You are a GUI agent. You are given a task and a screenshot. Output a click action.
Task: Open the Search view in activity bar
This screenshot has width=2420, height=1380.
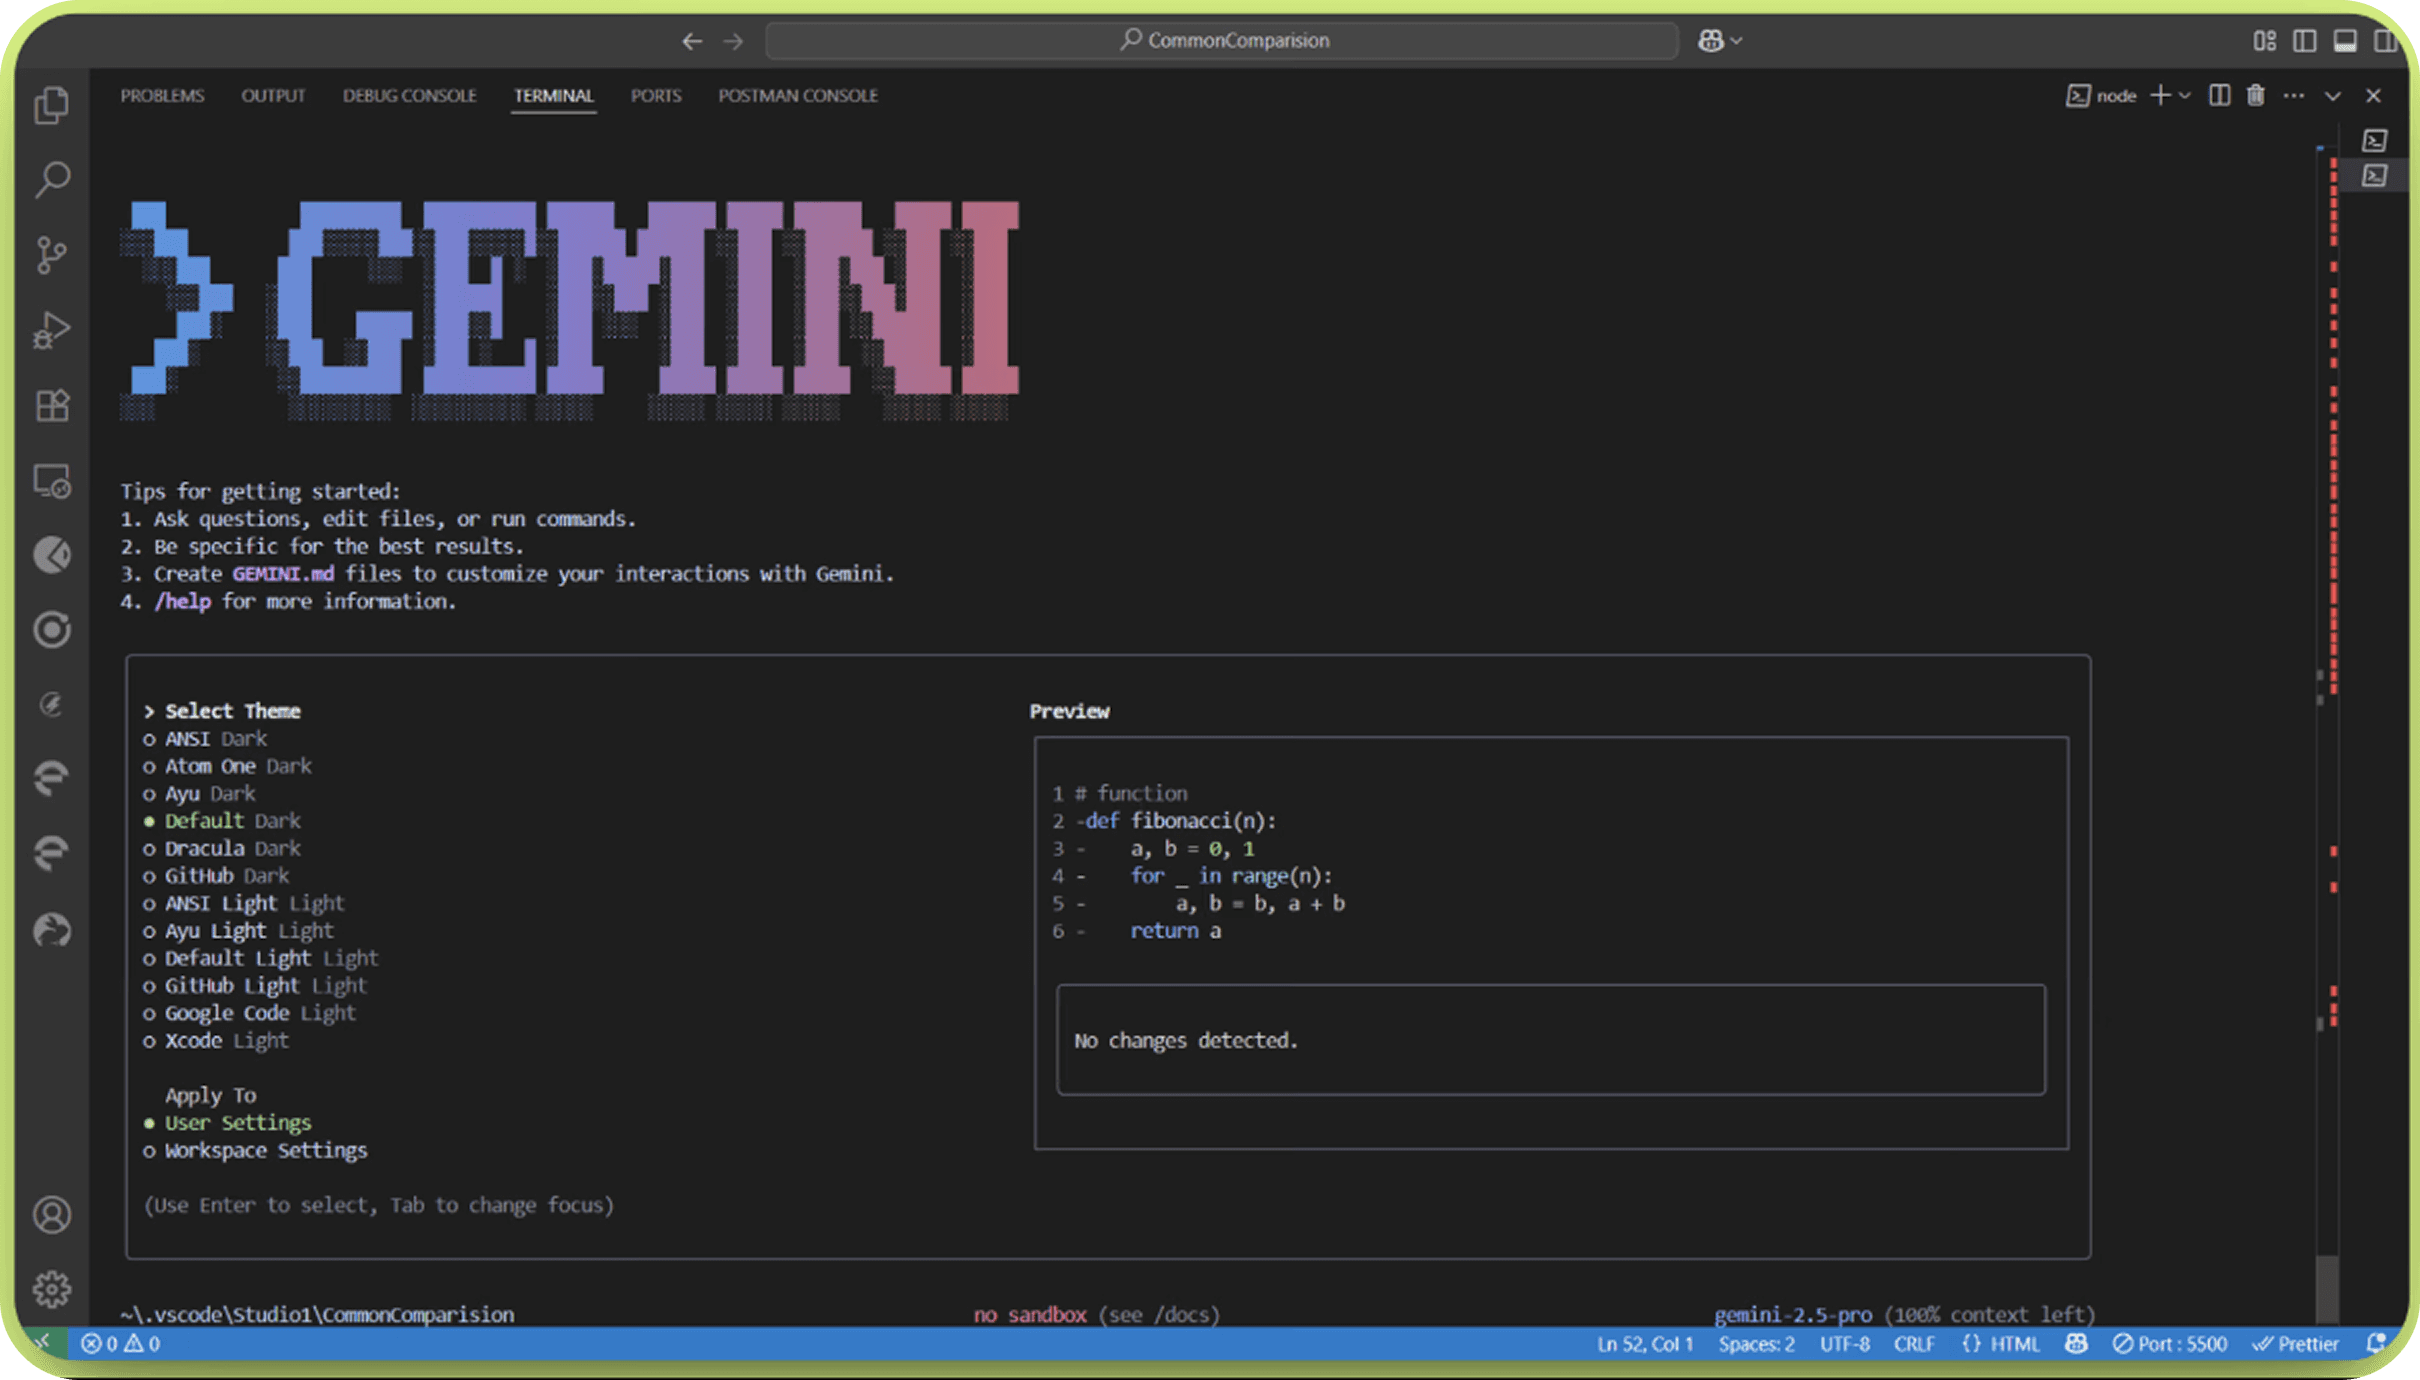point(52,180)
